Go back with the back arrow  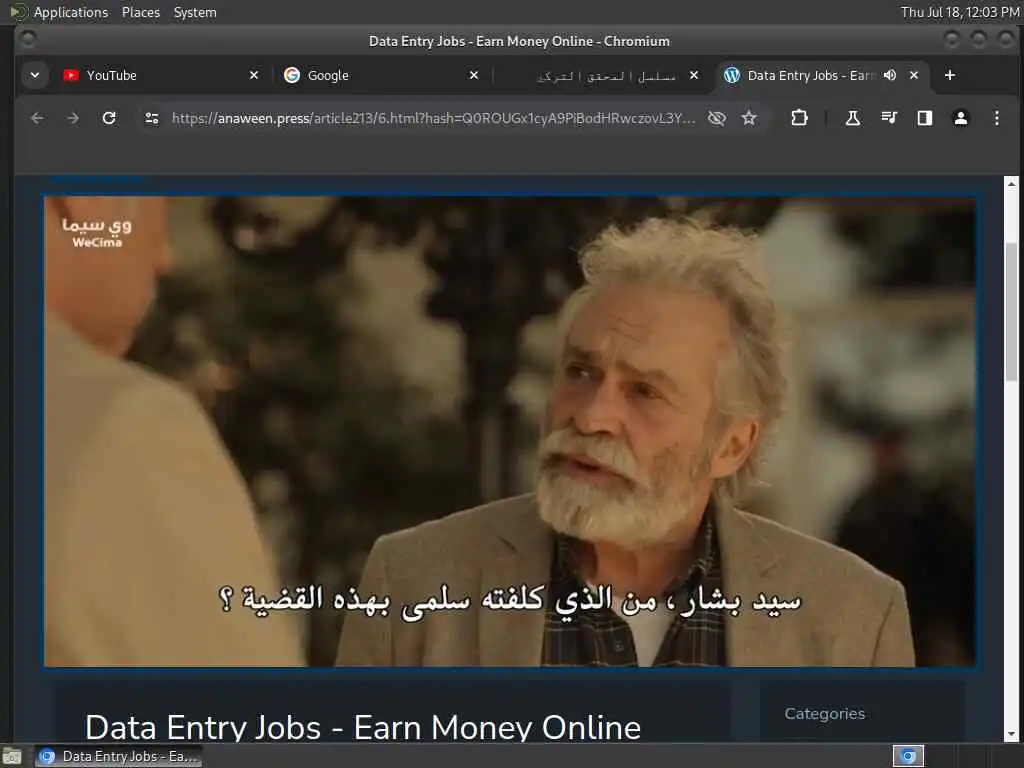[37, 118]
